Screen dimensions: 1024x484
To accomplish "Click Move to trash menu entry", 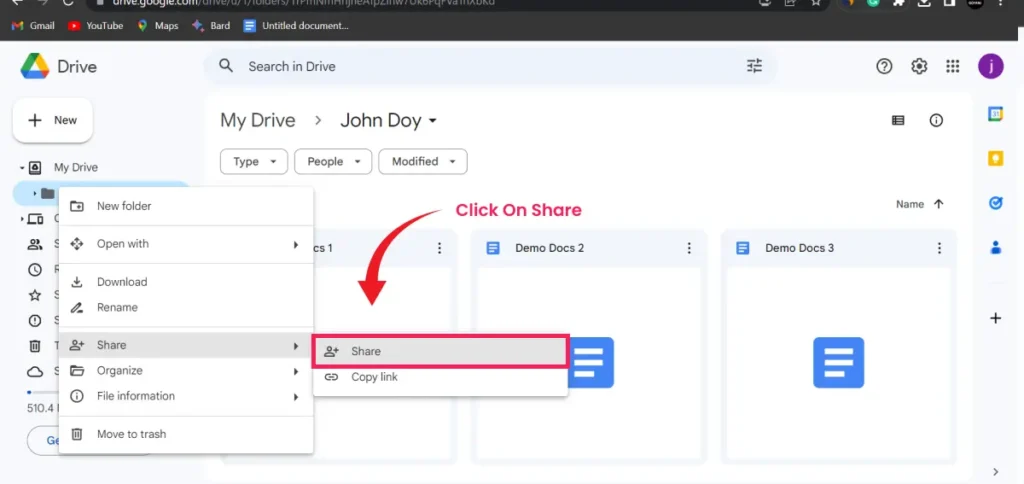I will click(x=131, y=434).
